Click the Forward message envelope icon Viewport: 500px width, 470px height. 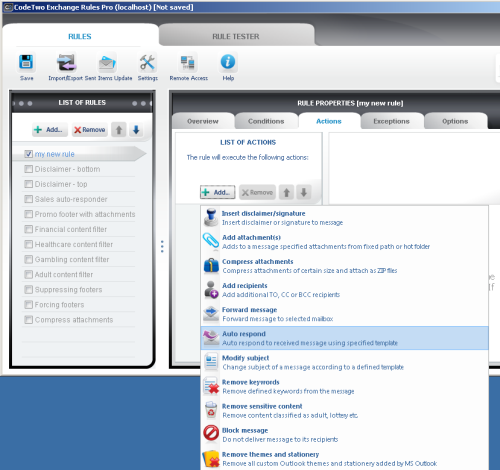[x=211, y=314]
